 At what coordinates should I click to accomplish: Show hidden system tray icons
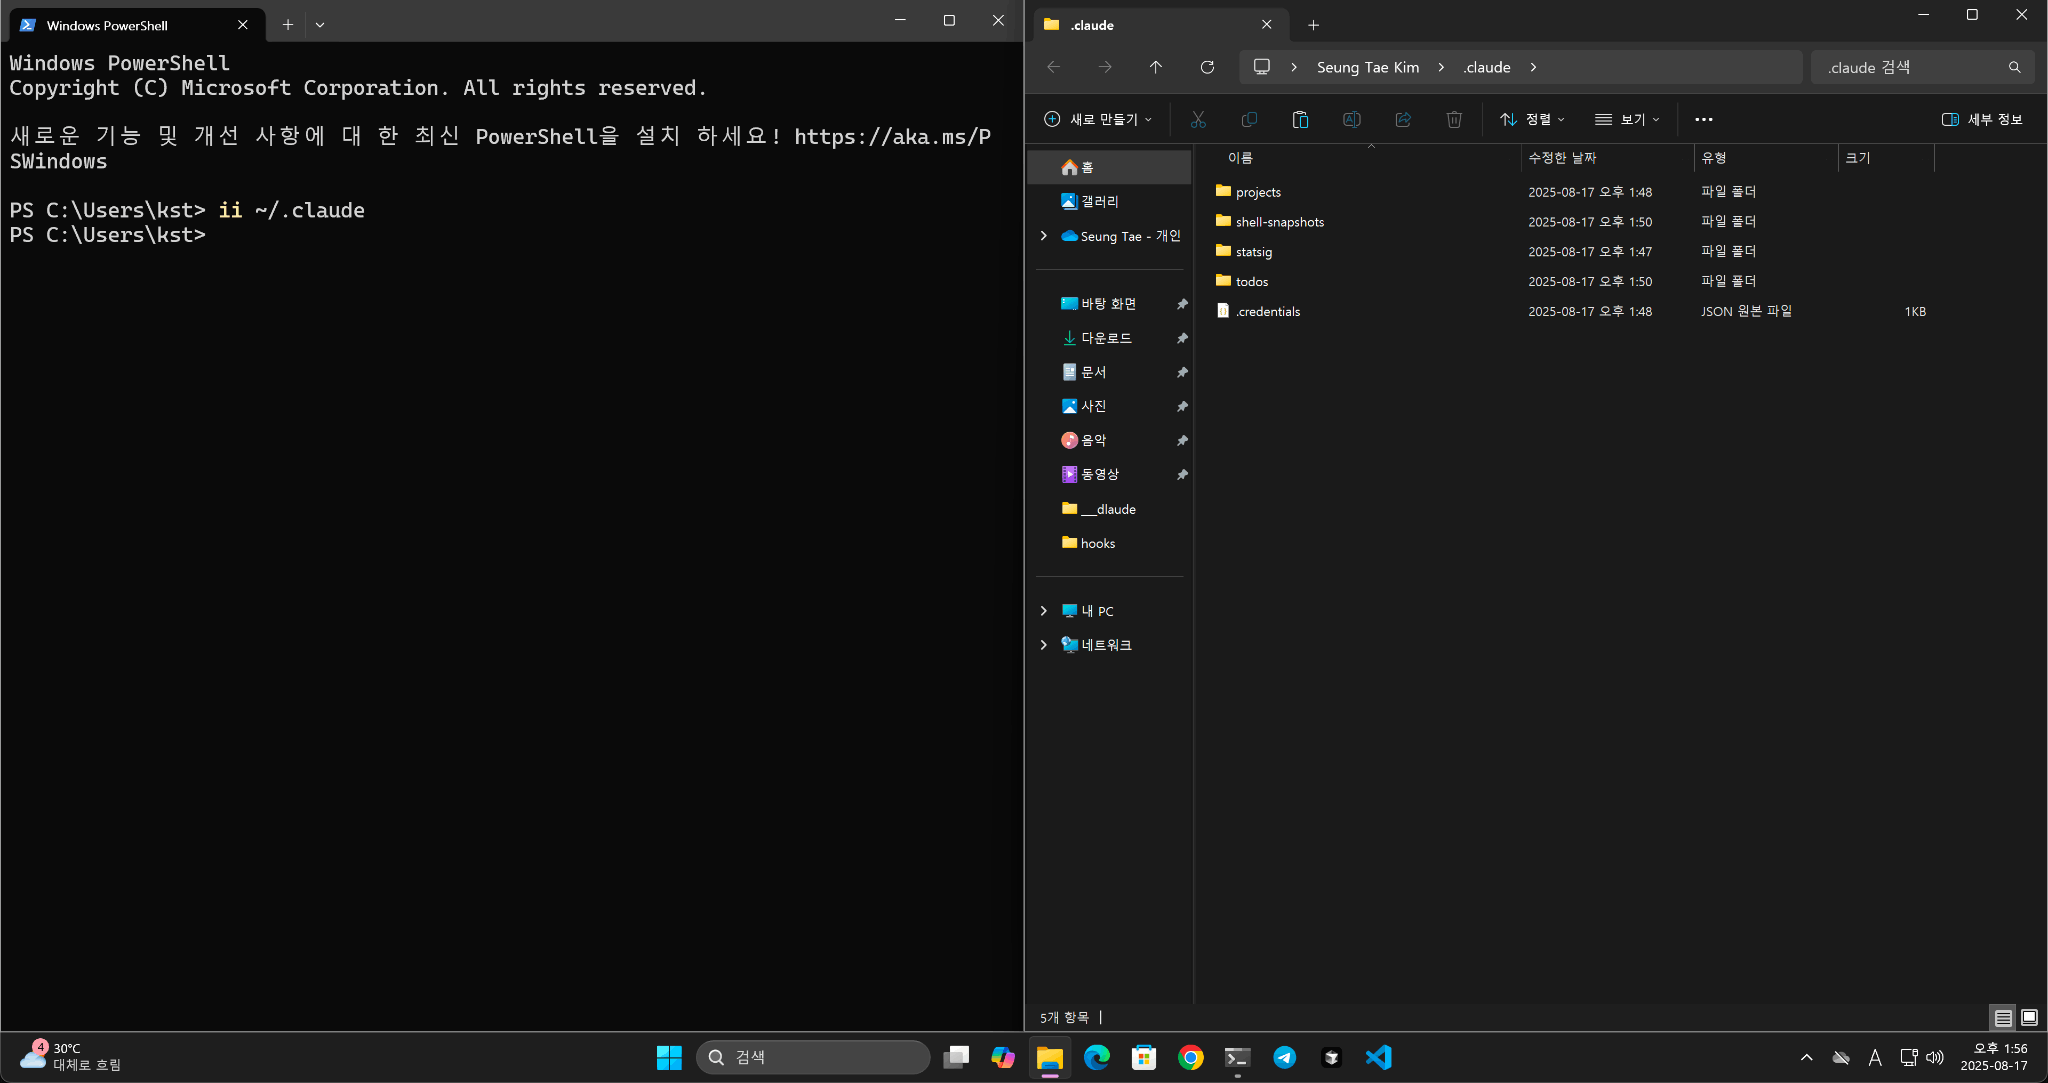pyautogui.click(x=1806, y=1057)
